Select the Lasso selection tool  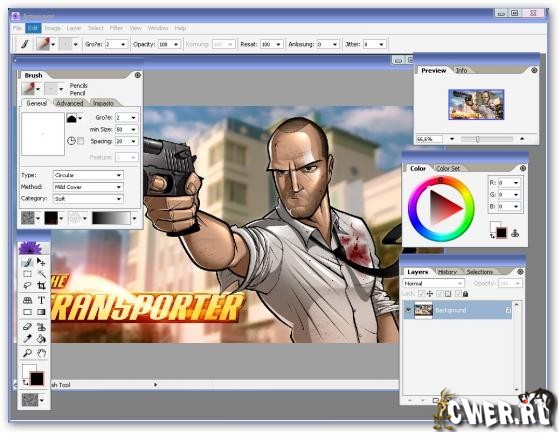(x=28, y=285)
